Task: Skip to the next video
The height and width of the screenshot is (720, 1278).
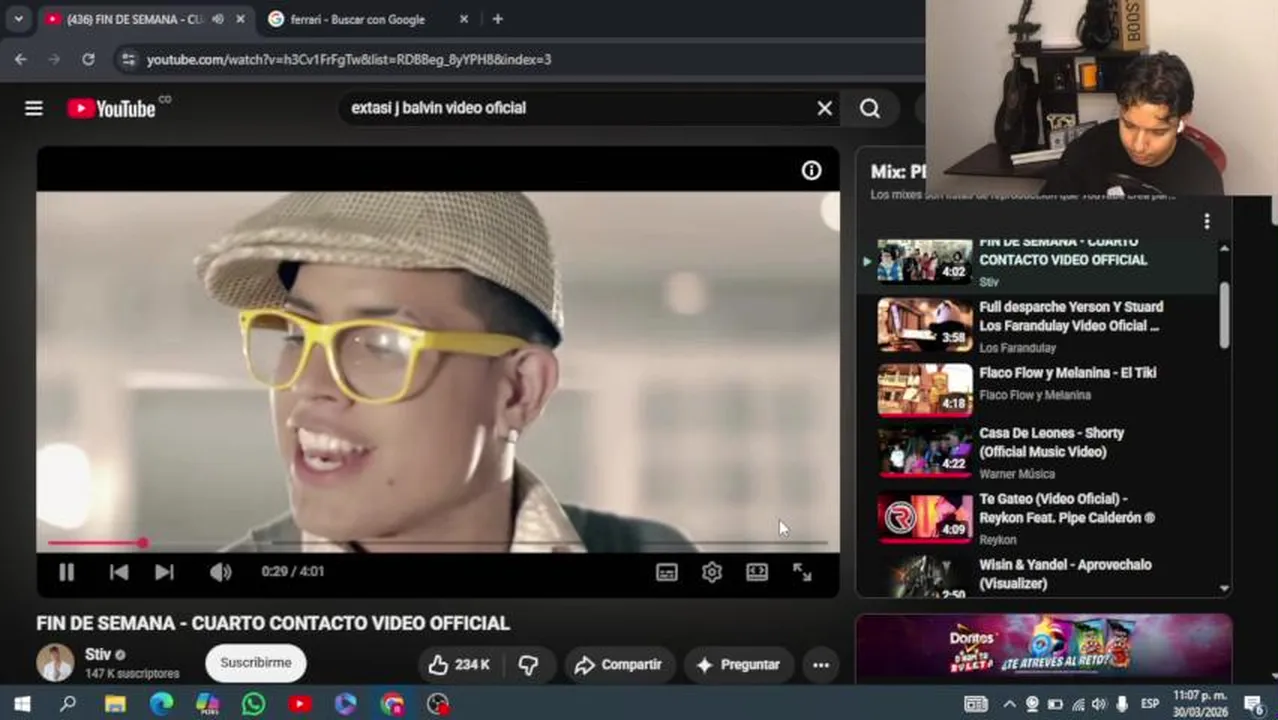Action: tap(164, 572)
